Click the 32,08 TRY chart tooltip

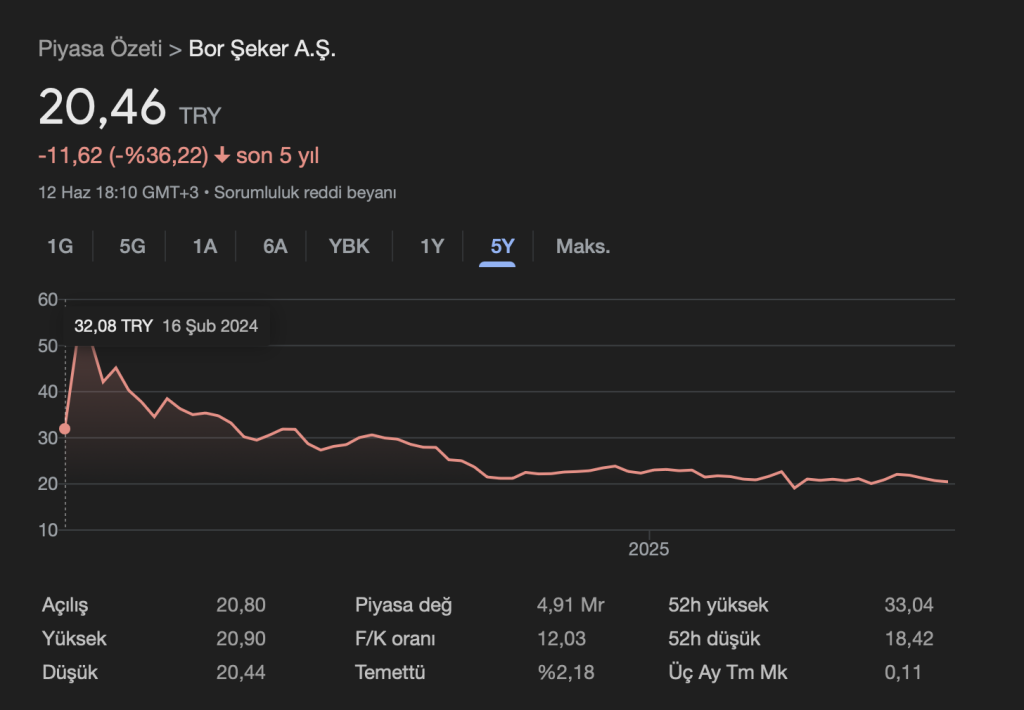[166, 326]
